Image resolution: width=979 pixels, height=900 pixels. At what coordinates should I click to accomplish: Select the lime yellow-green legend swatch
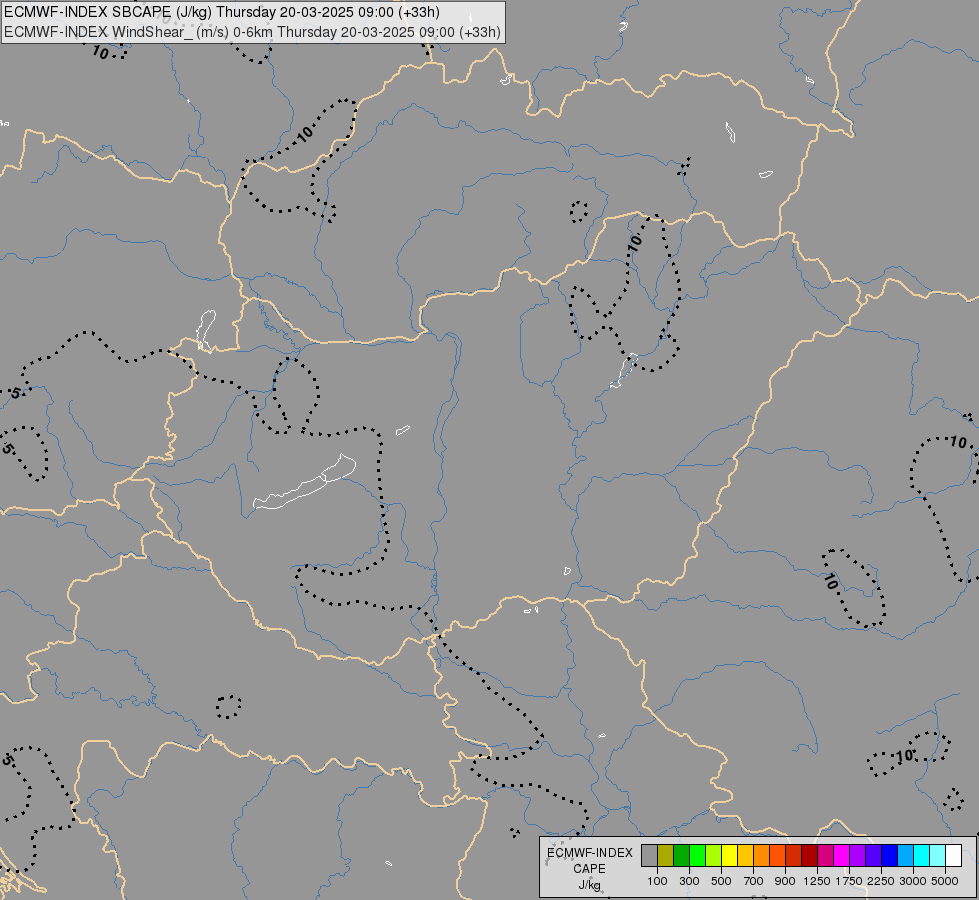714,856
